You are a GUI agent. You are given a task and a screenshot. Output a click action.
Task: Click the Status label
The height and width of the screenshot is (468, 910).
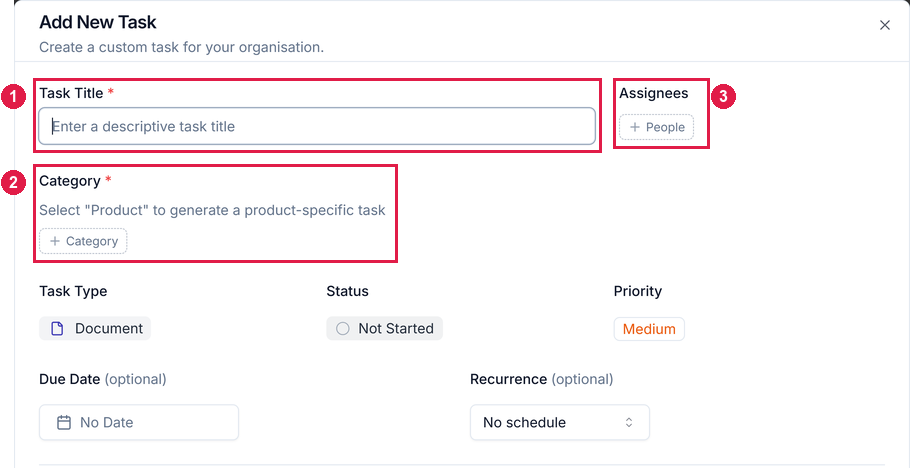click(x=347, y=291)
